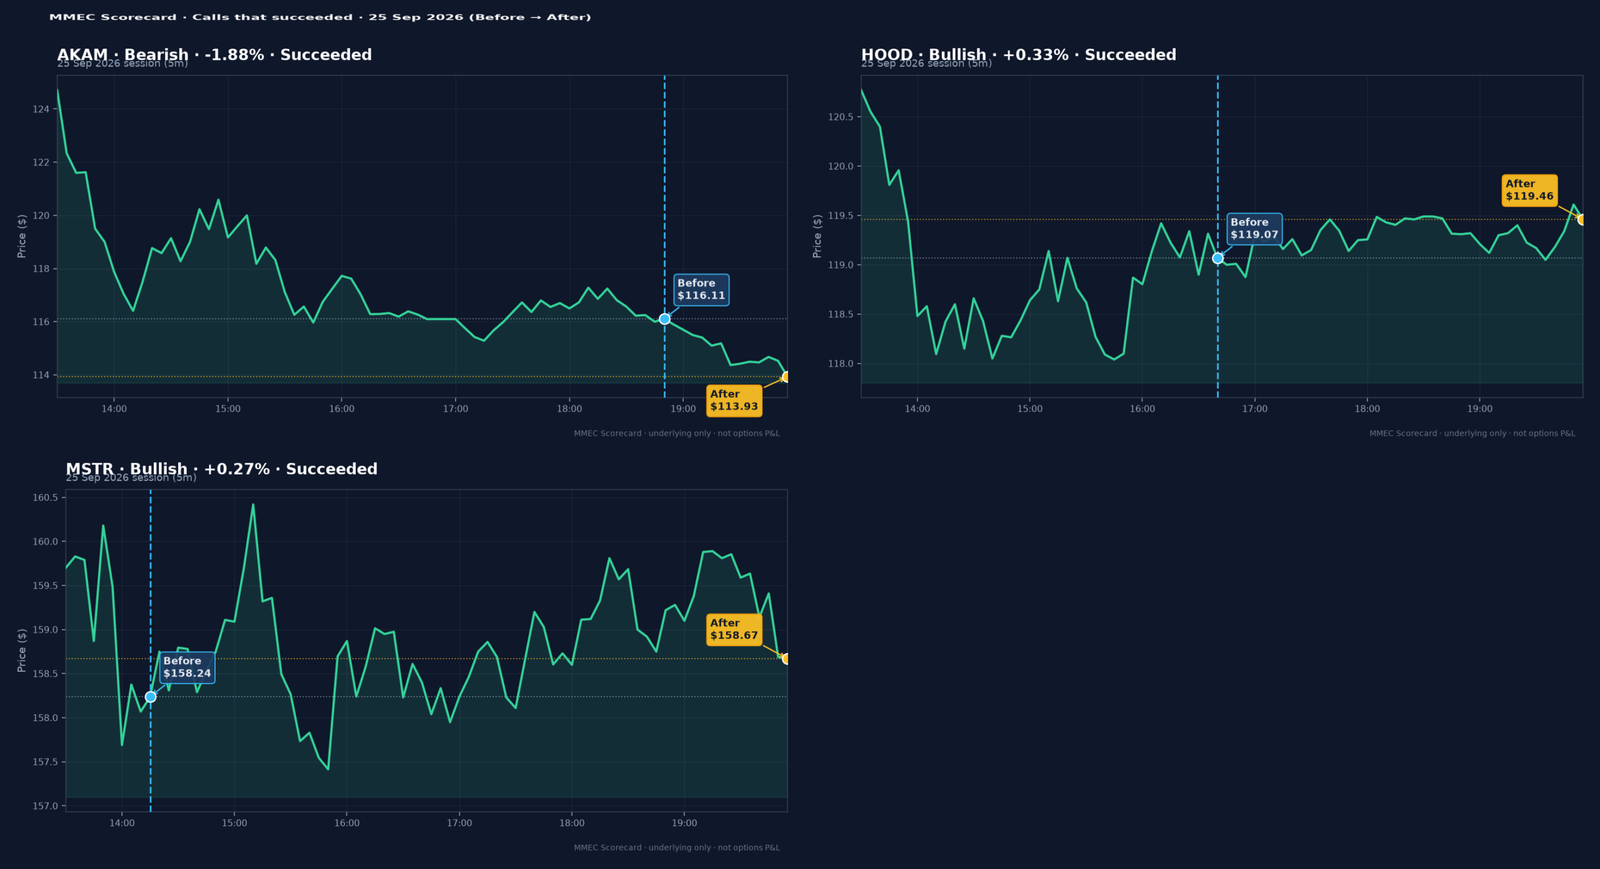The image size is (1600, 869).
Task: Select the '158.0' price tick on MSTR chart
Action: click(46, 718)
